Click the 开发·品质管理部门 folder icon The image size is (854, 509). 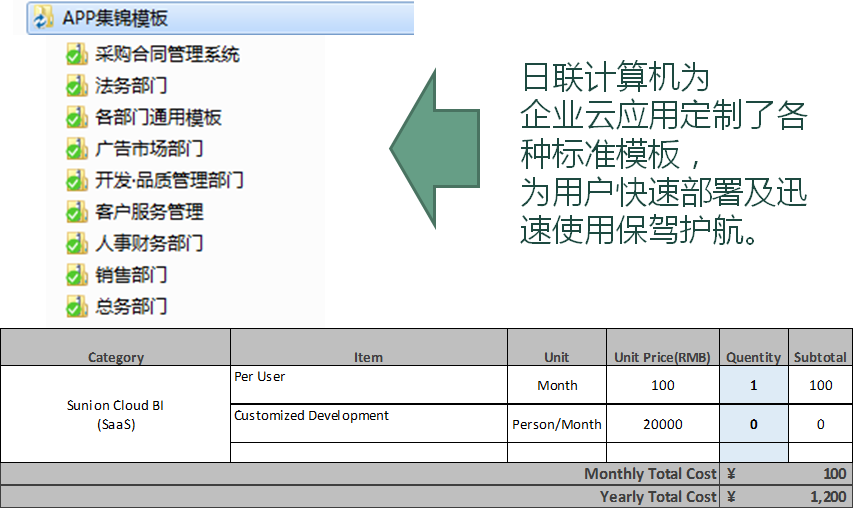pos(77,180)
